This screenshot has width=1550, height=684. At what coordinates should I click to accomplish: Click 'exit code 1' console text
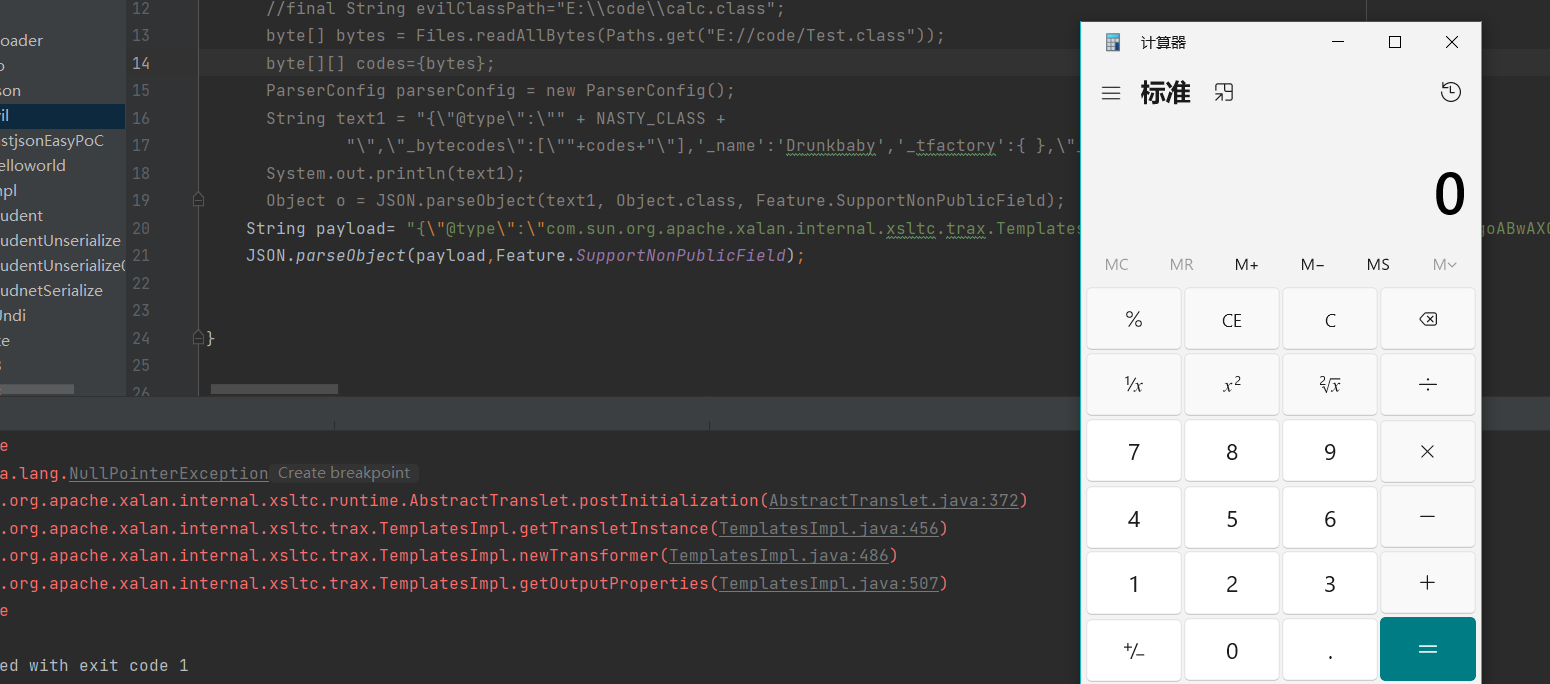(x=134, y=665)
